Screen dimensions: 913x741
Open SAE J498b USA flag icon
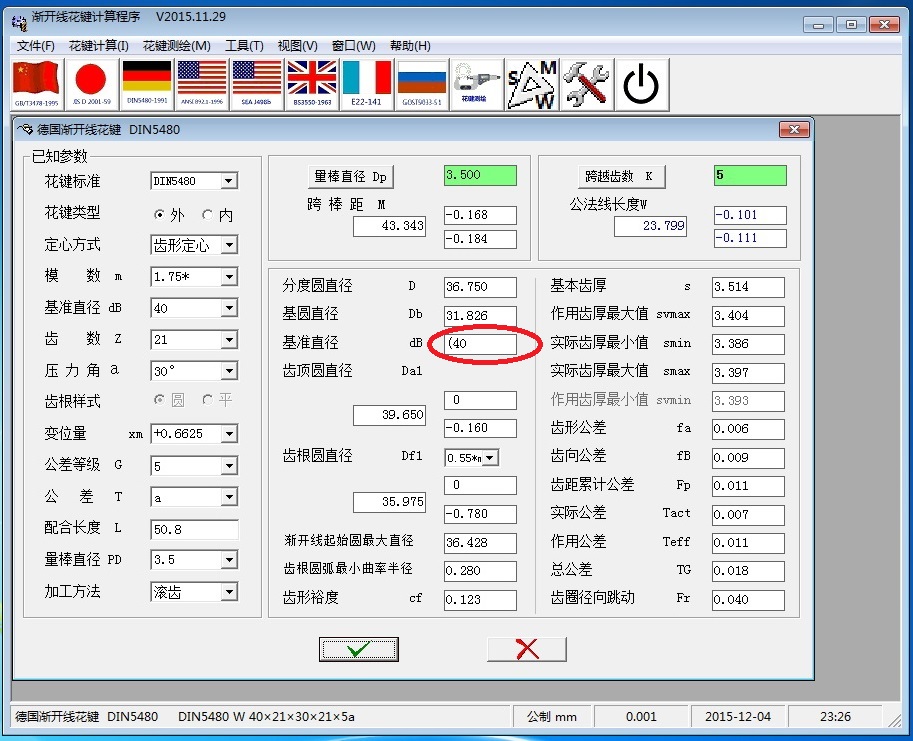point(256,84)
